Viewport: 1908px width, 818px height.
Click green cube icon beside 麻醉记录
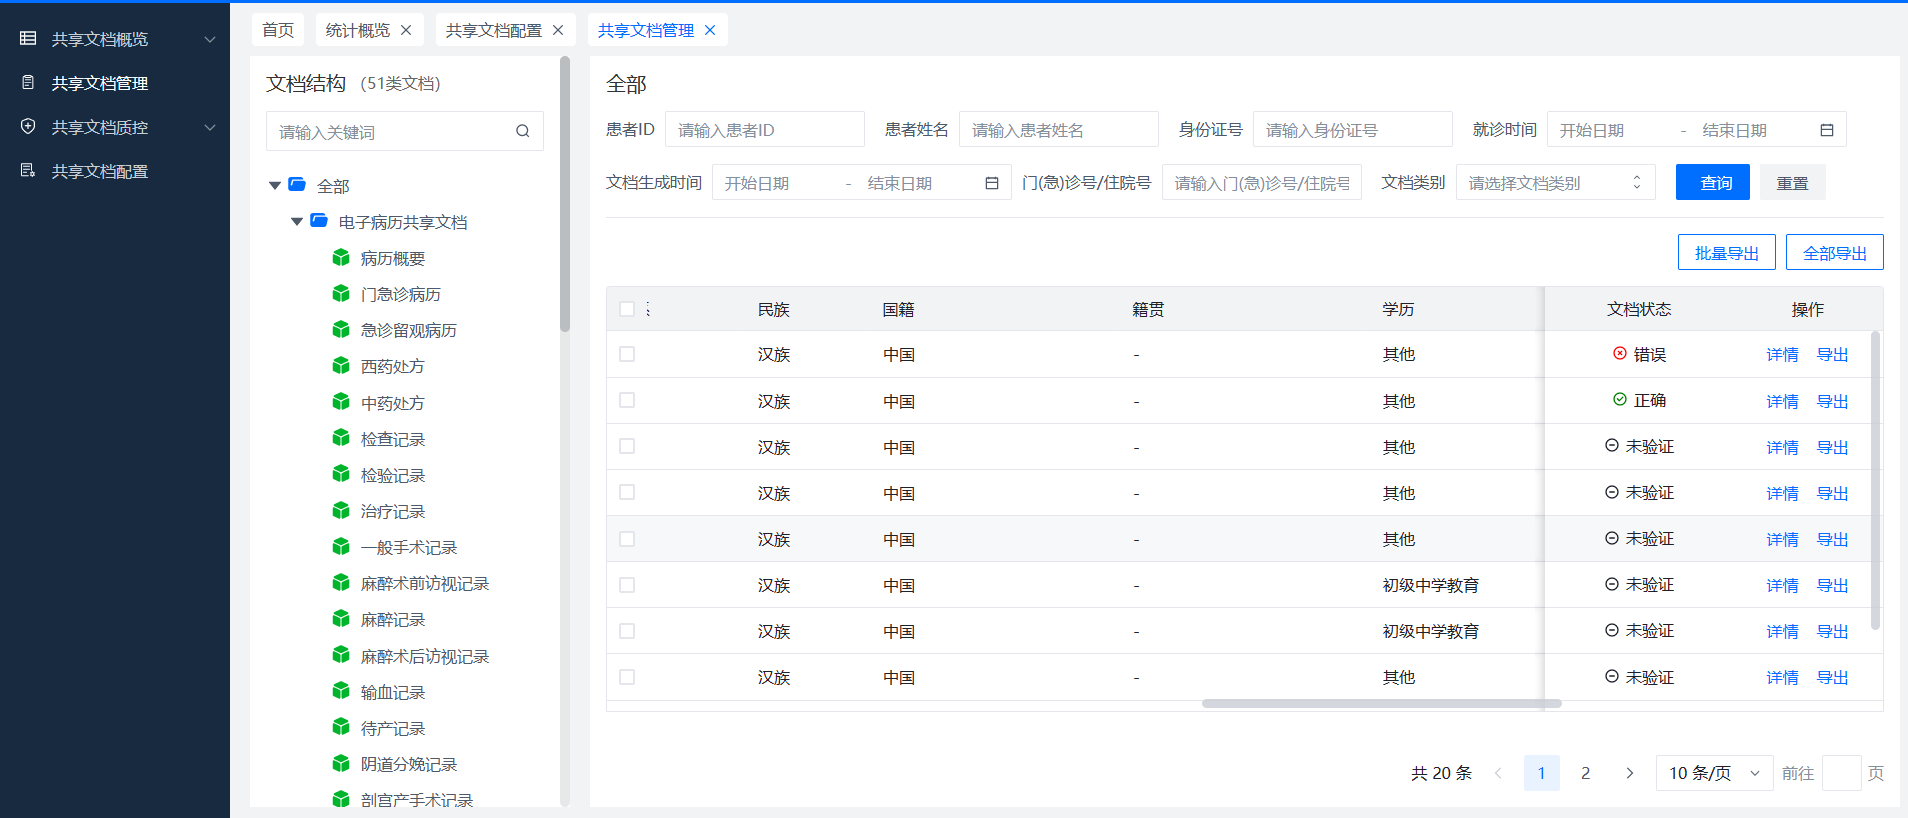(x=341, y=619)
